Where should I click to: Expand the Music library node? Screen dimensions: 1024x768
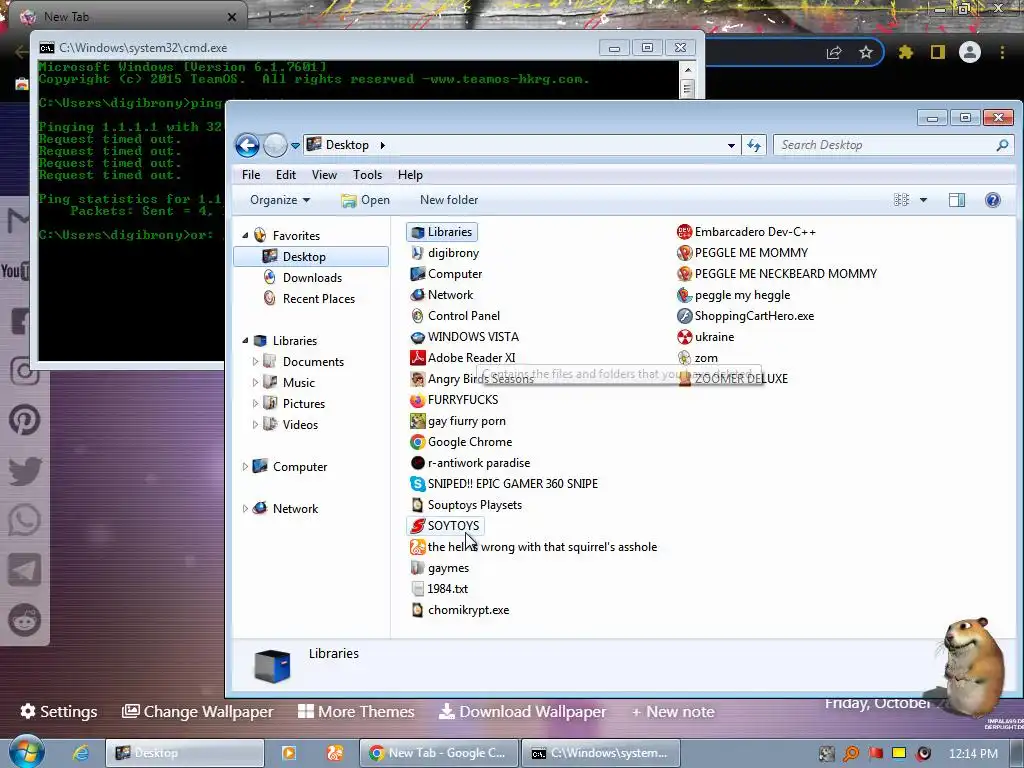click(x=255, y=382)
